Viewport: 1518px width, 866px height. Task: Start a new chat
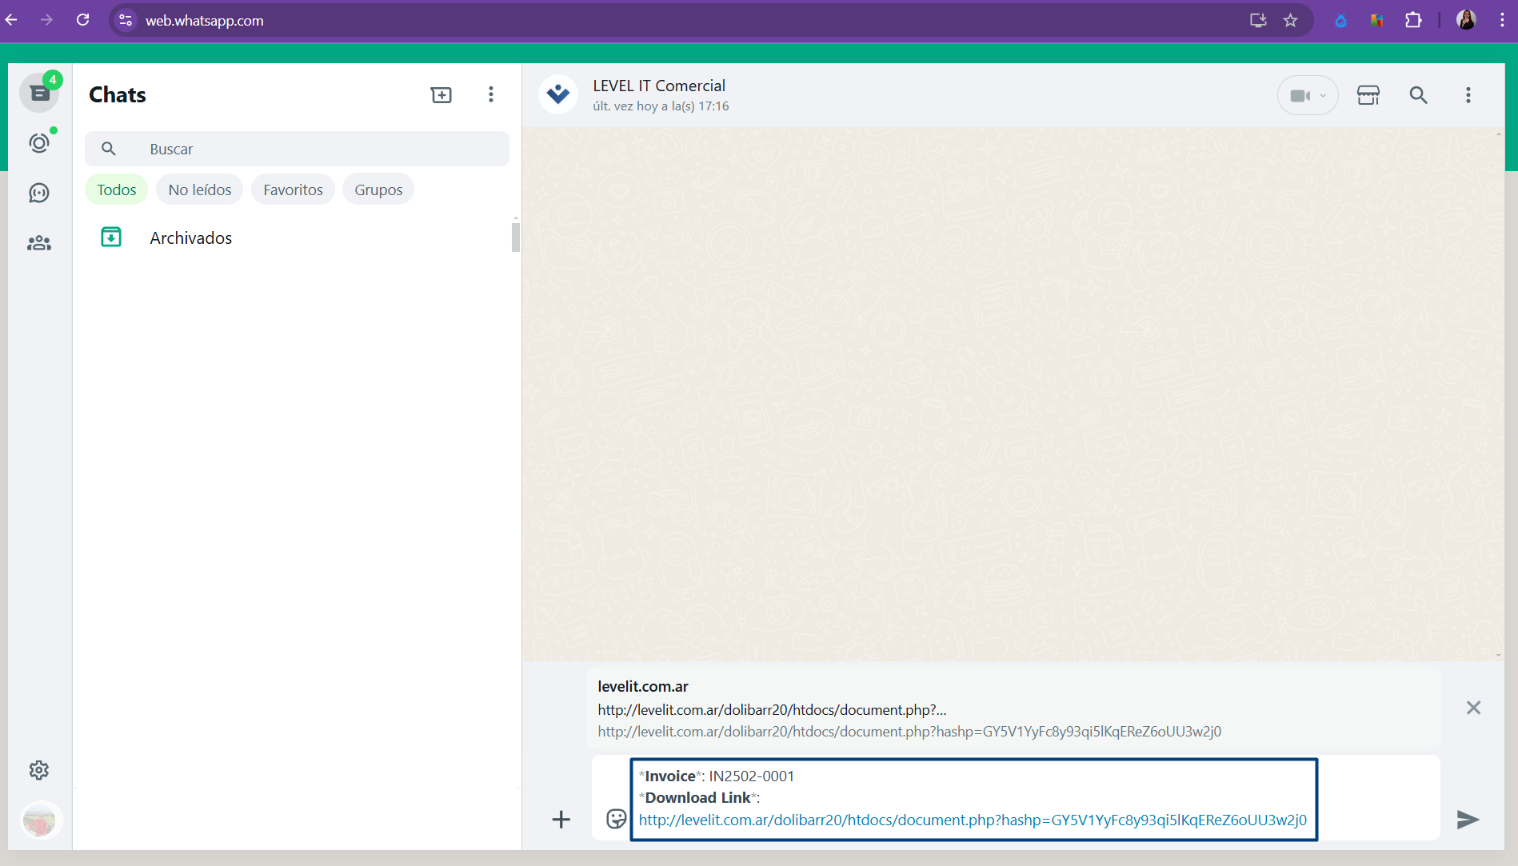click(x=441, y=95)
